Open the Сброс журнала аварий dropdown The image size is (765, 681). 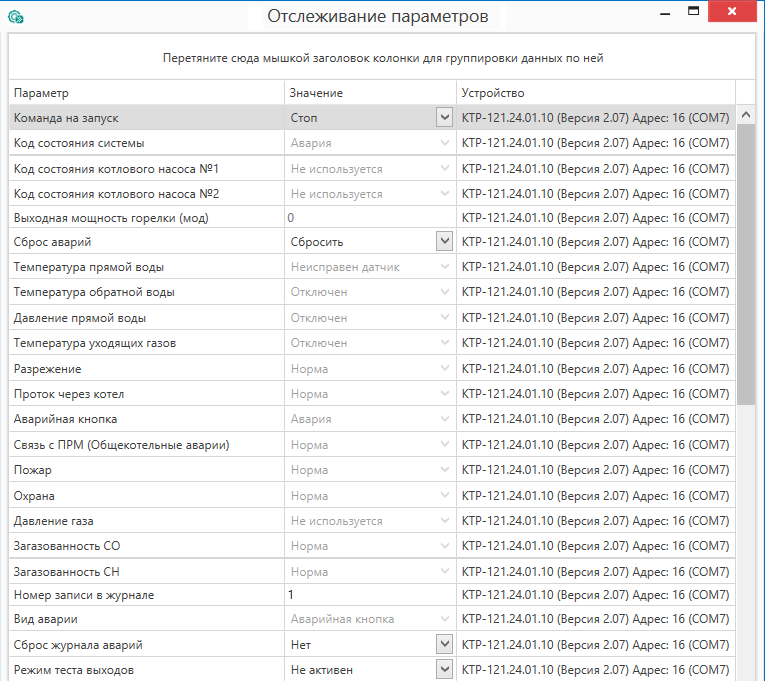pos(444,645)
